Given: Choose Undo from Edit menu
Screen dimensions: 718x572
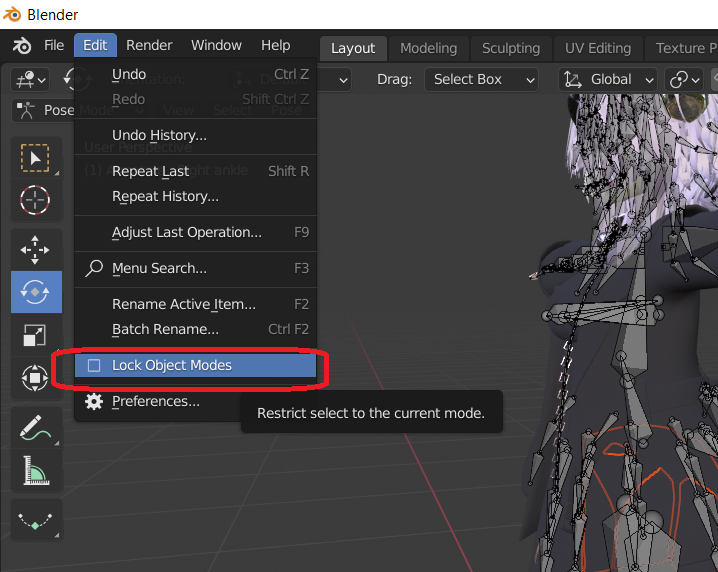Looking at the screenshot, I should pyautogui.click(x=196, y=74).
